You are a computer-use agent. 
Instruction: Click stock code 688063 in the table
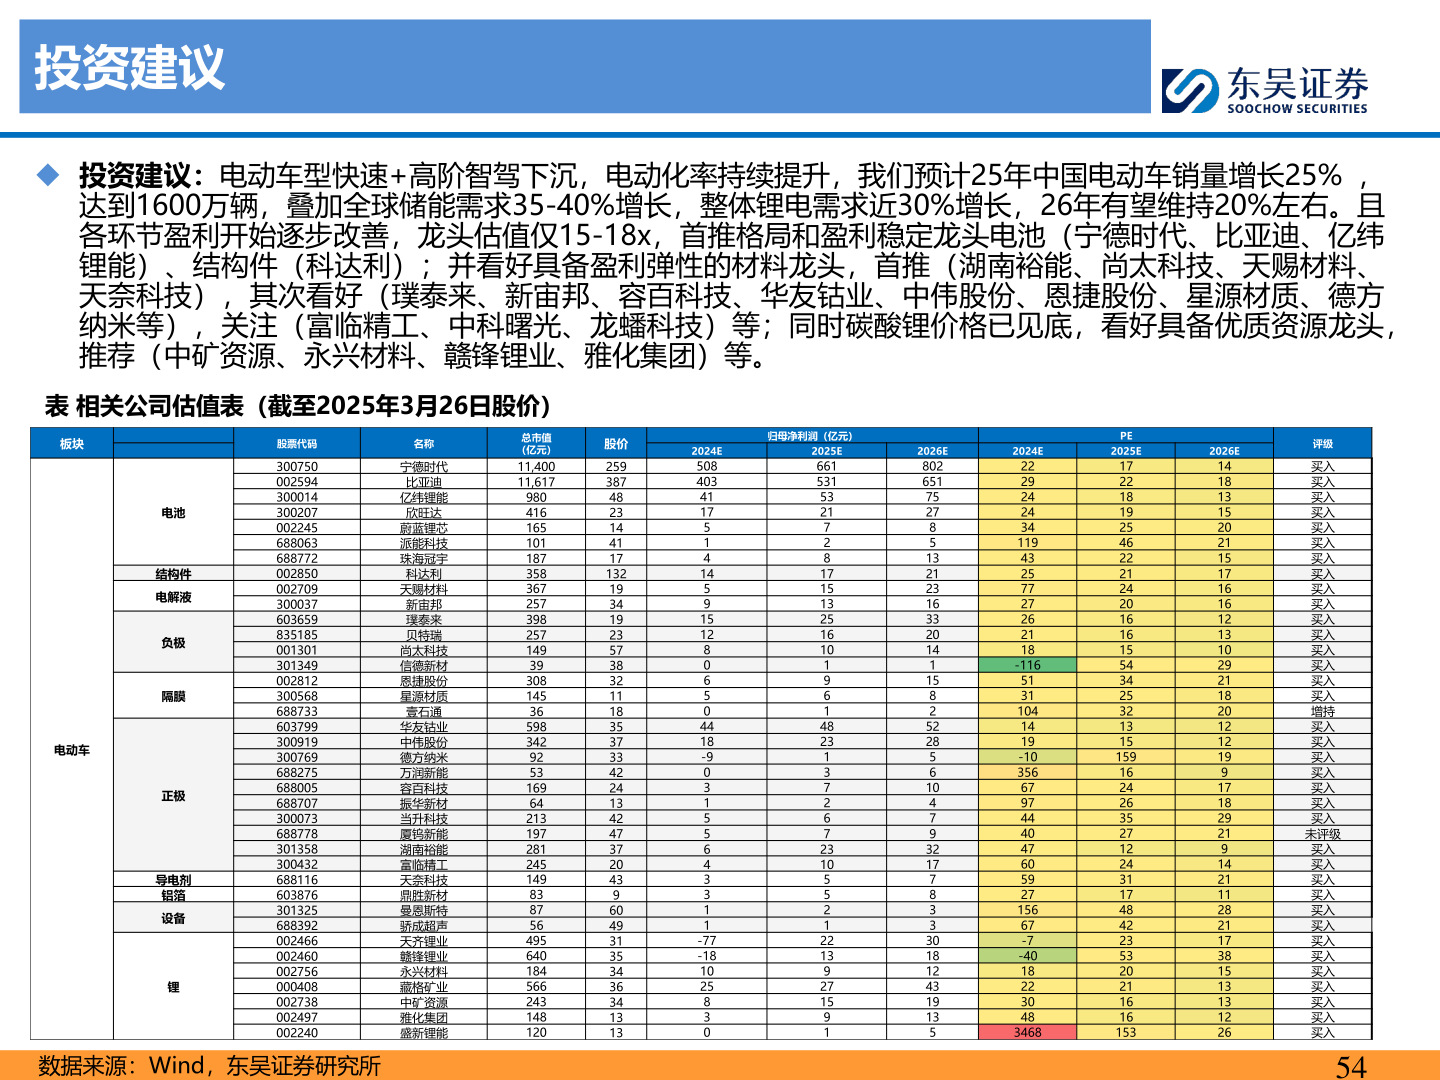[297, 543]
